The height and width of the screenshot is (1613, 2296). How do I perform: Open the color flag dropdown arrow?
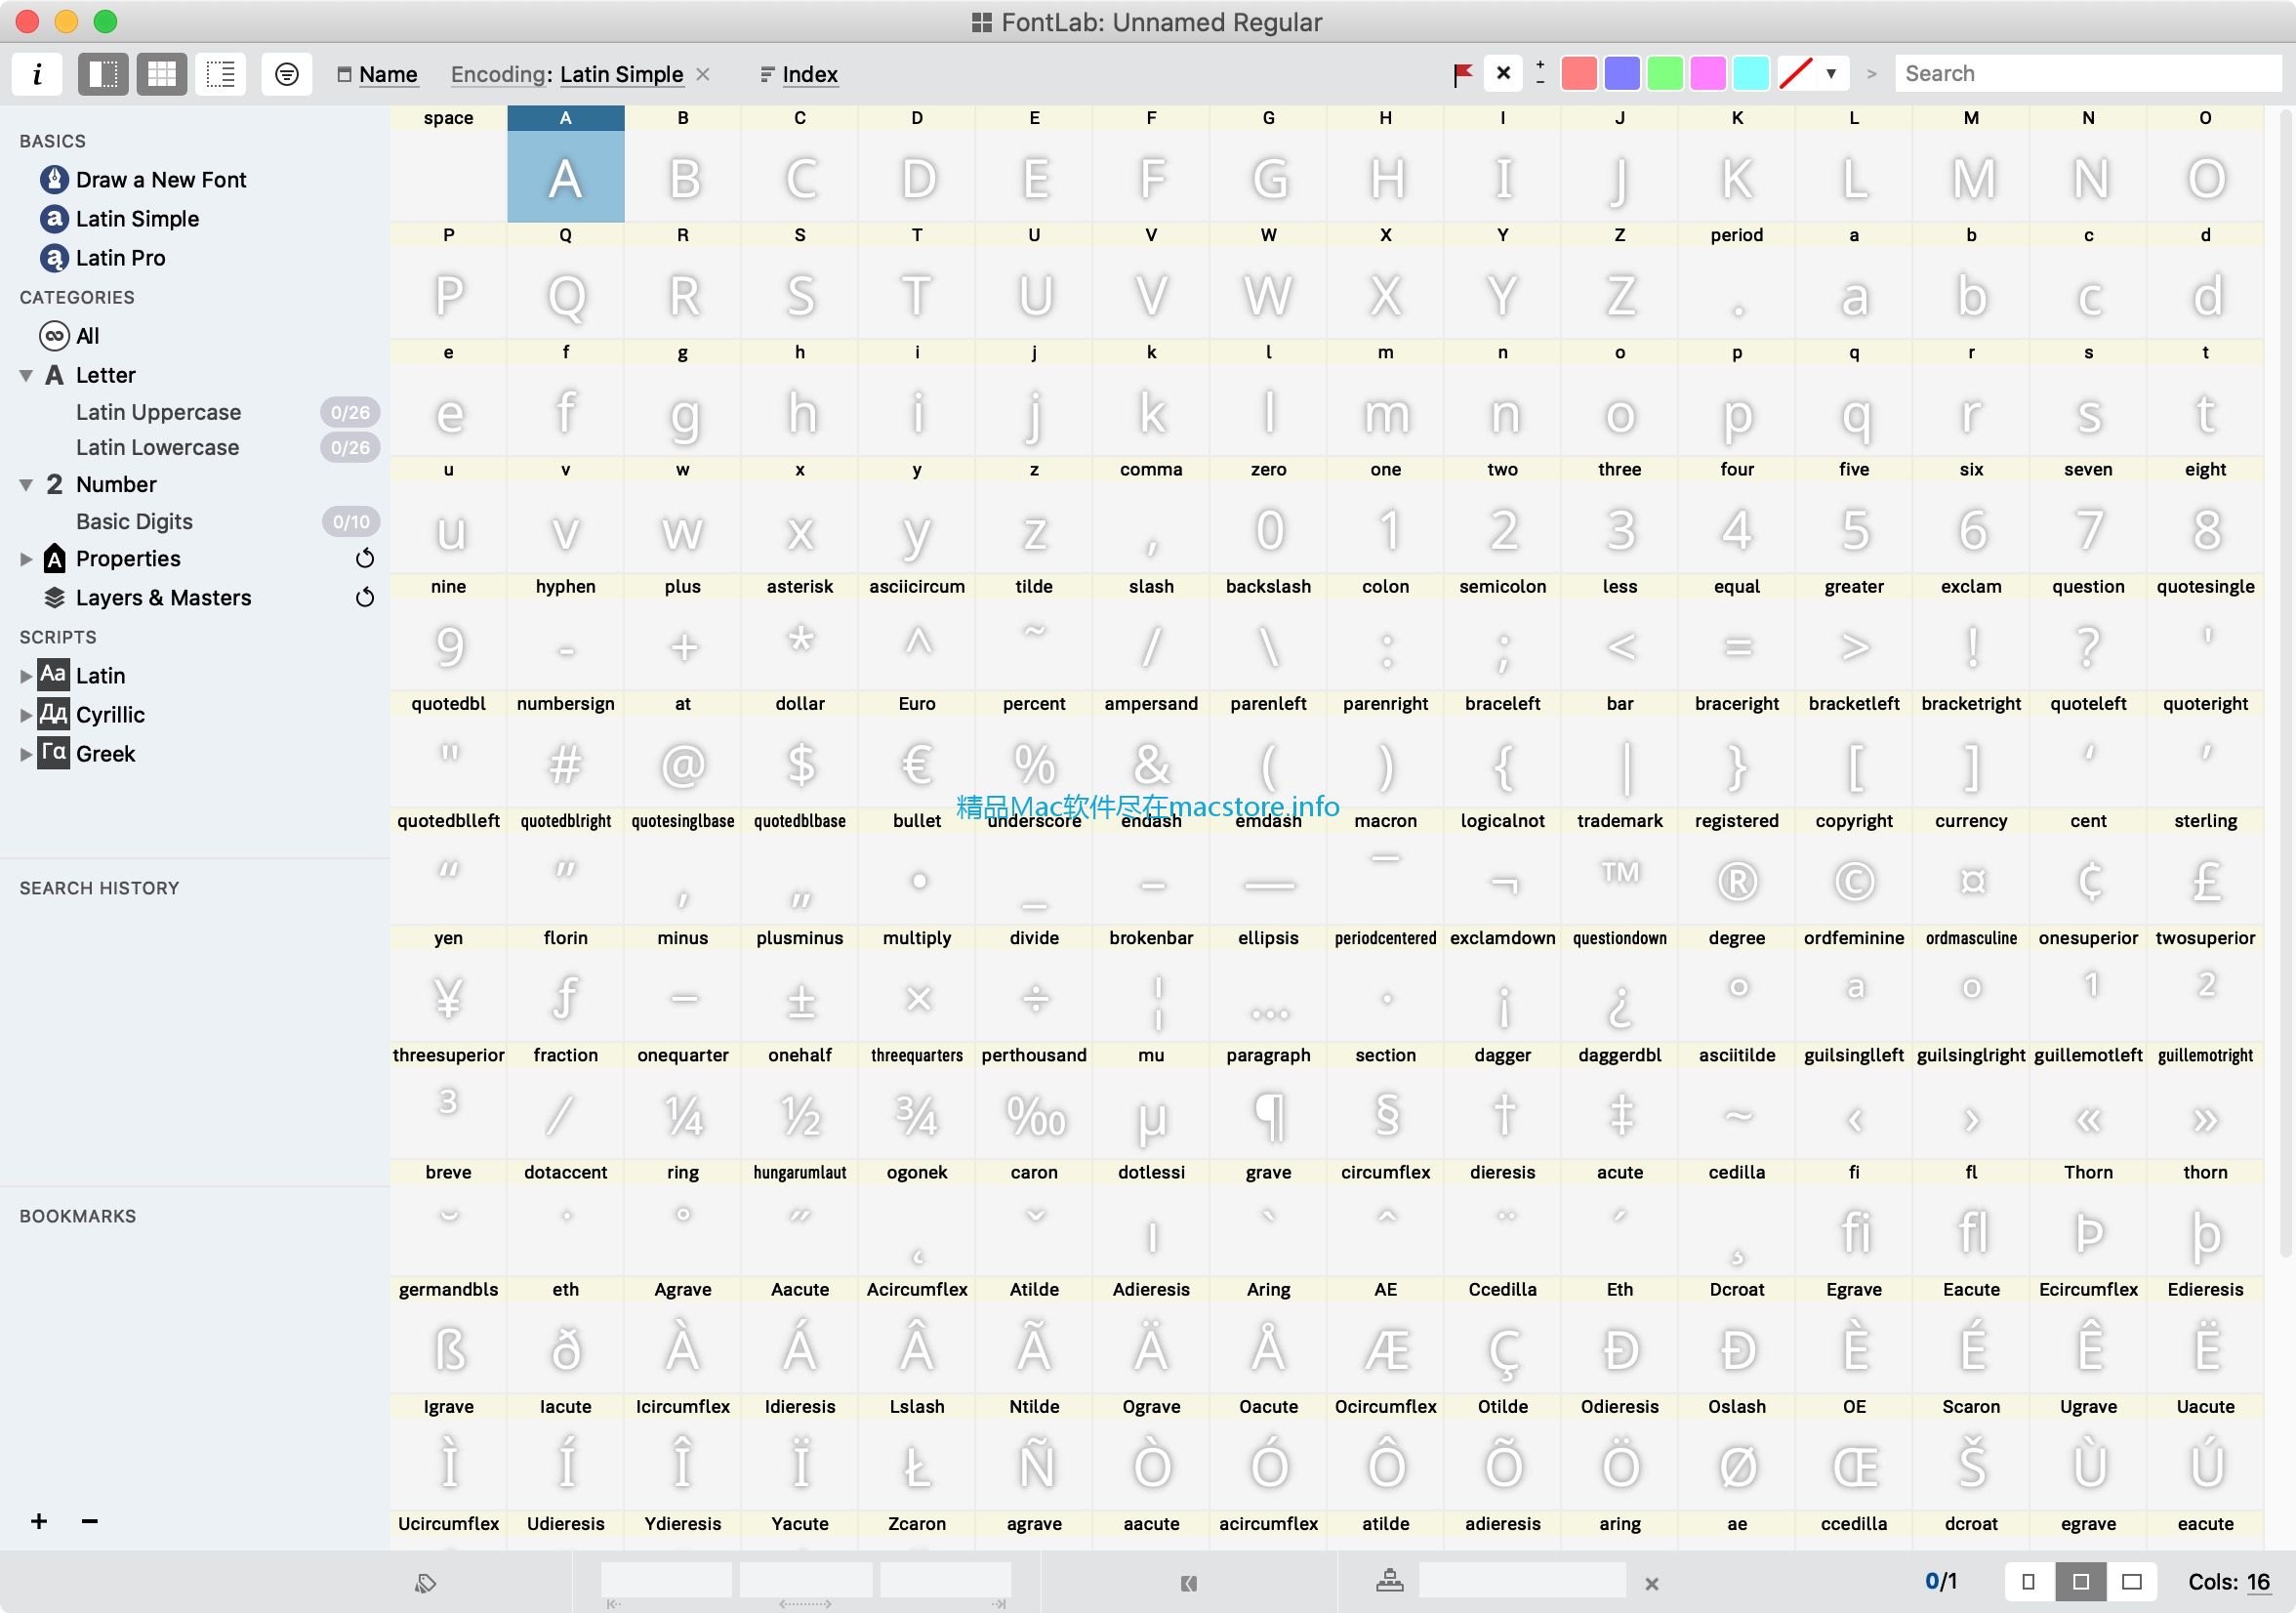tap(1831, 73)
